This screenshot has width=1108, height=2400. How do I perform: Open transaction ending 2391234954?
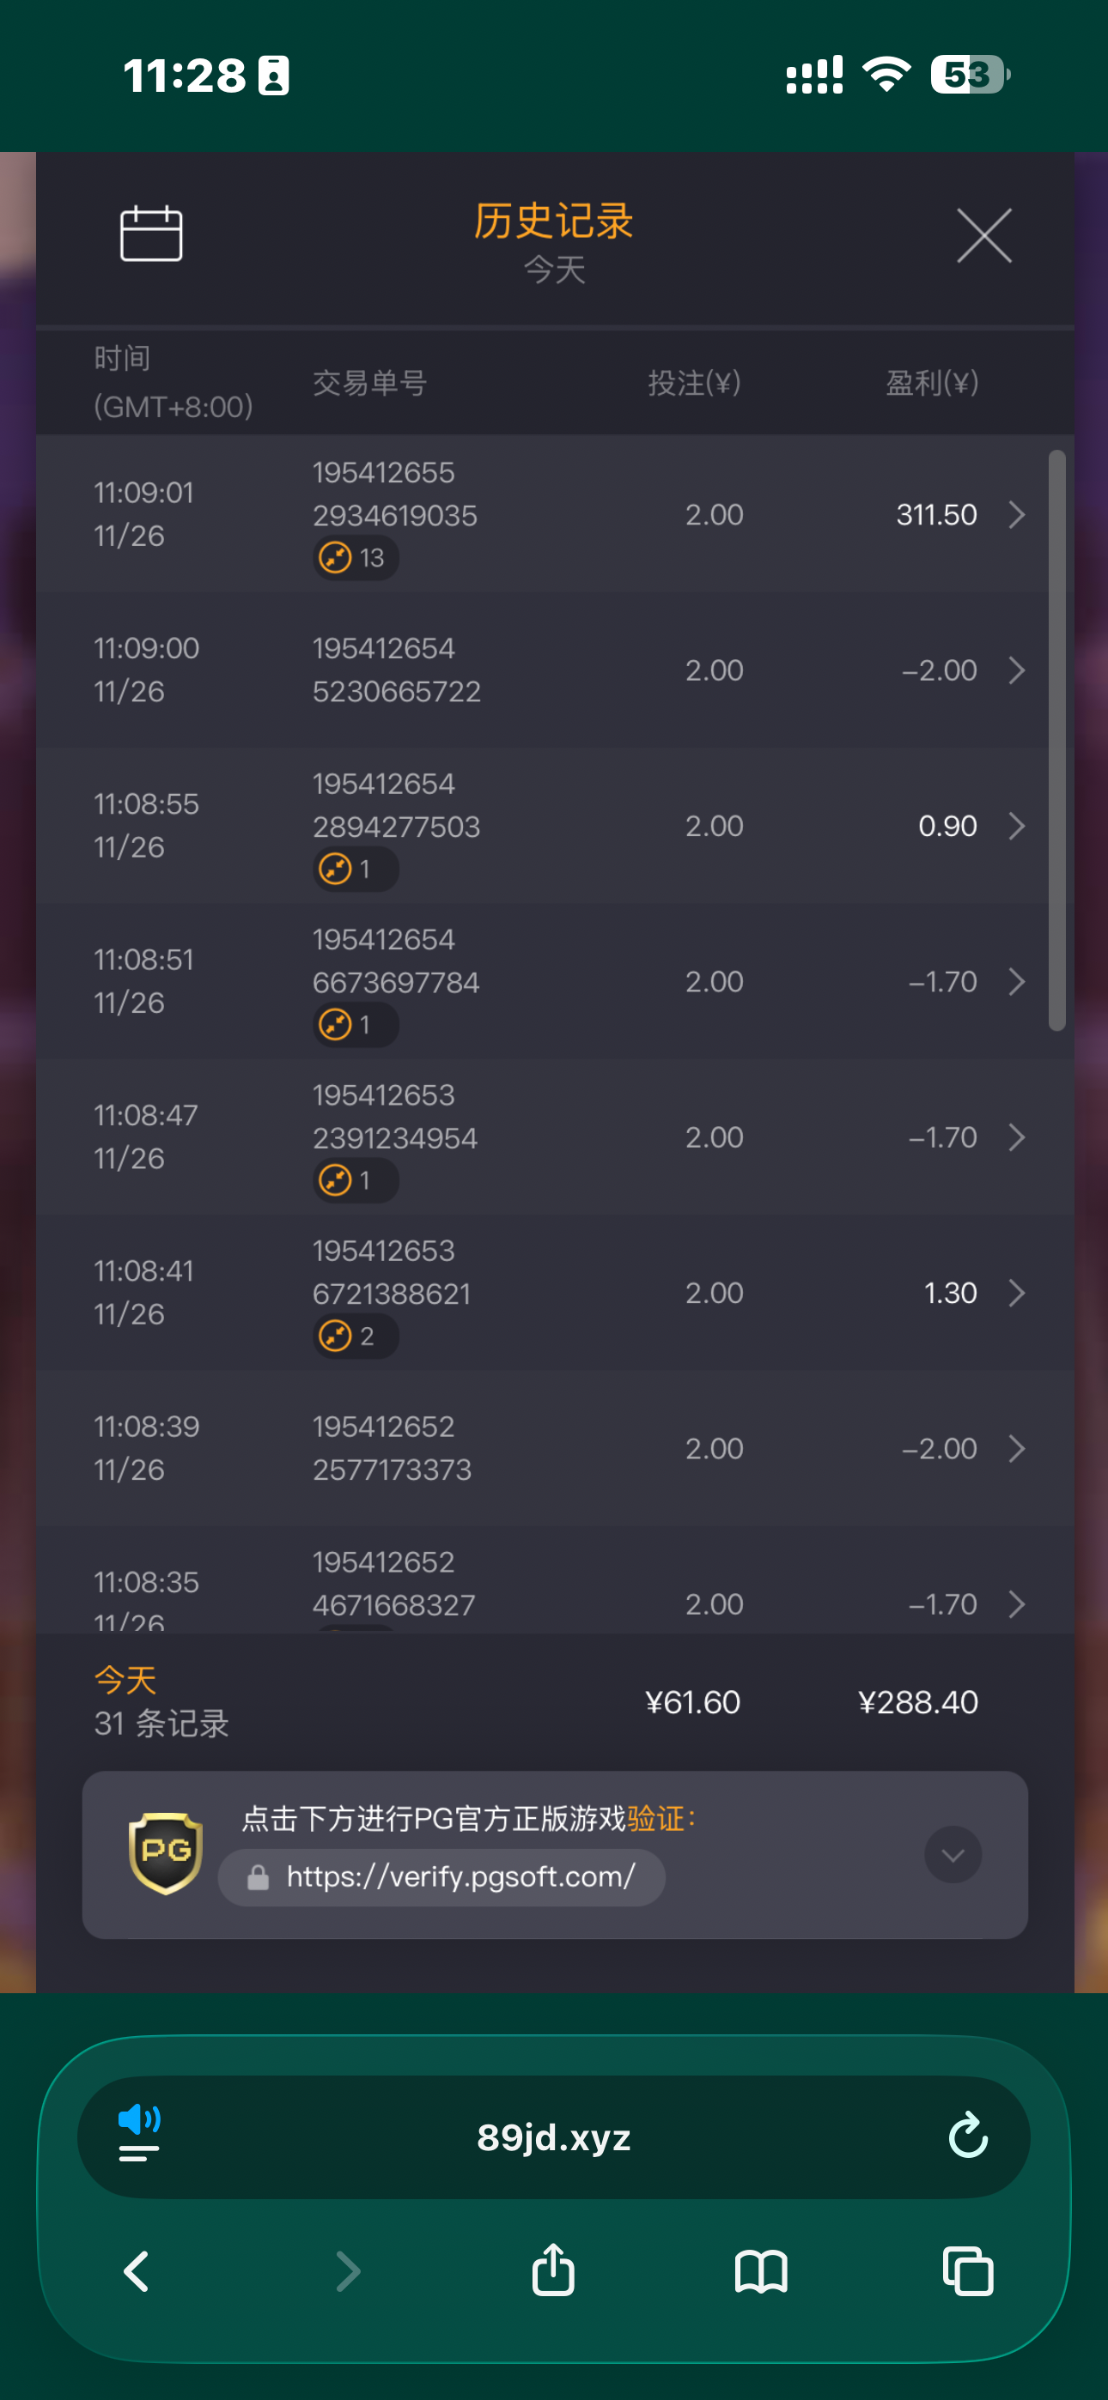540,1137
